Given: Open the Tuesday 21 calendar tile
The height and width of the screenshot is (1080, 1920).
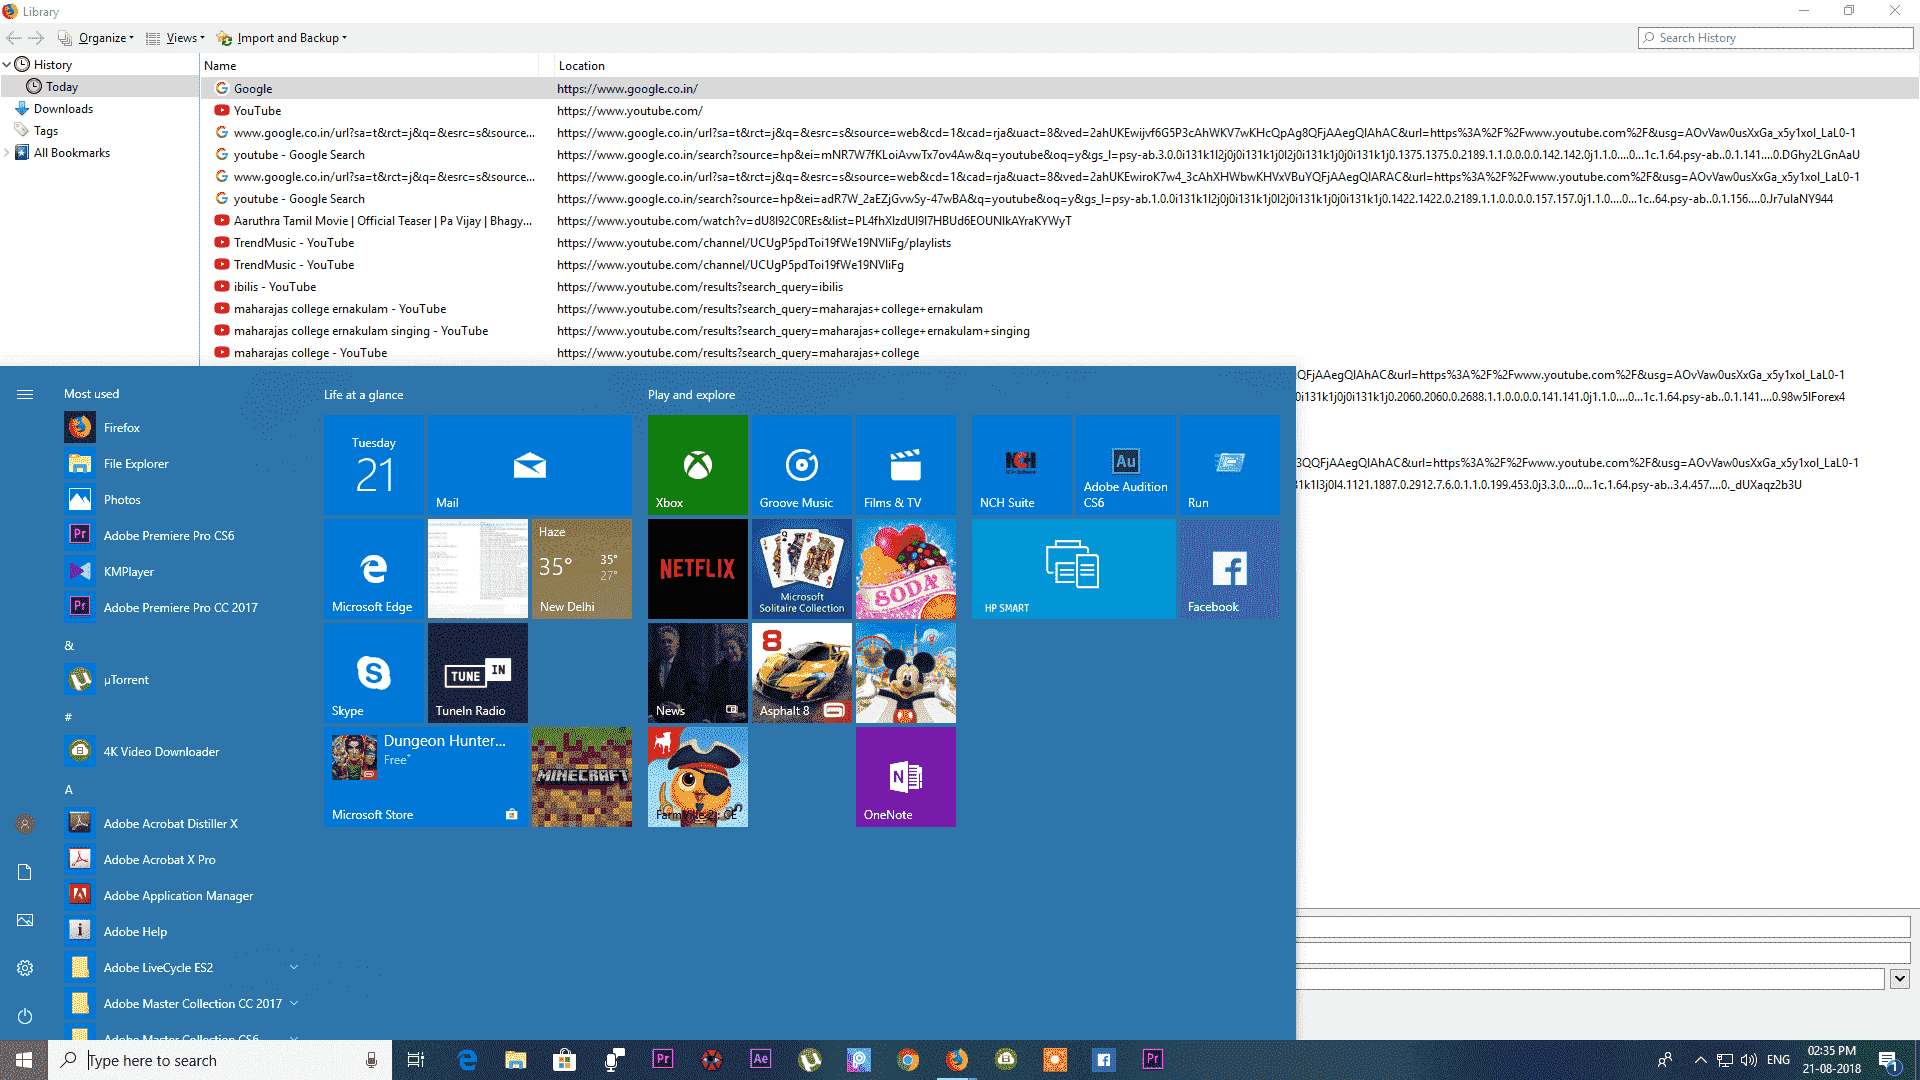Looking at the screenshot, I should pos(373,465).
